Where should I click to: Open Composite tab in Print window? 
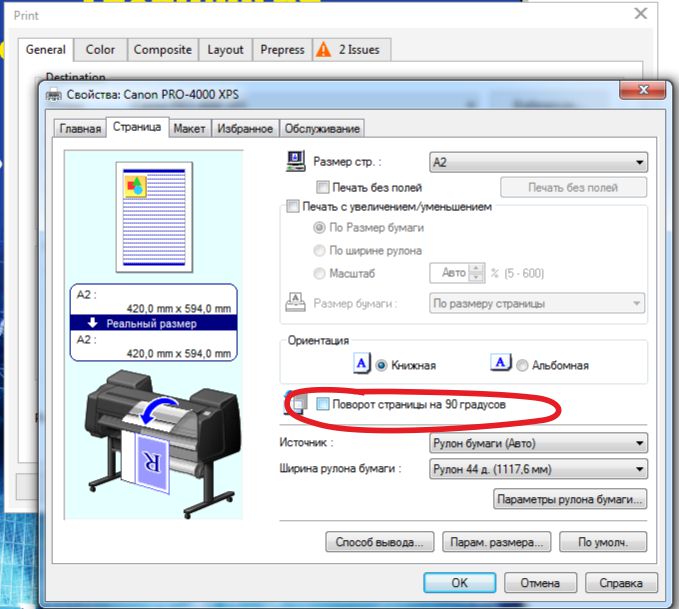(x=163, y=49)
